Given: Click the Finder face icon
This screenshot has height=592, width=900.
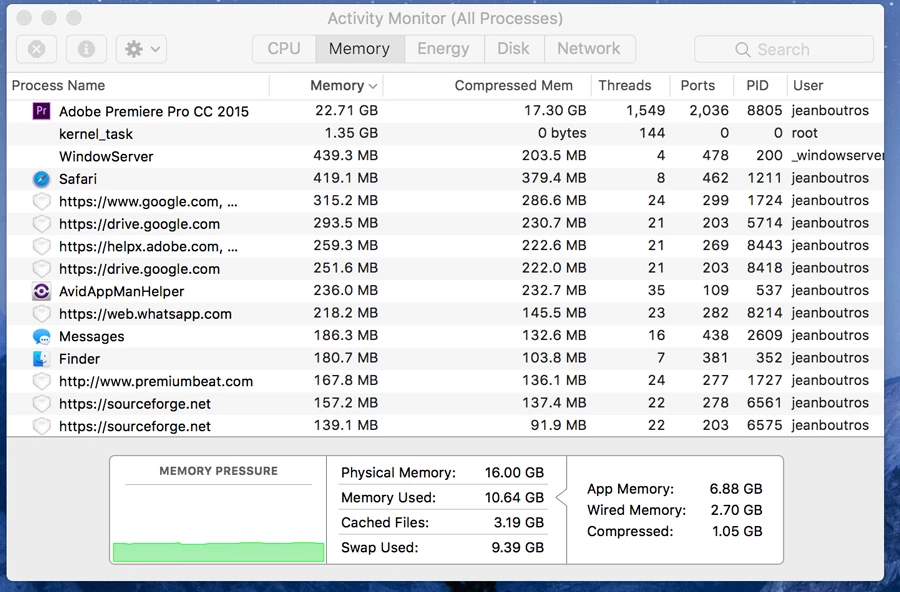Looking at the screenshot, I should [41, 359].
